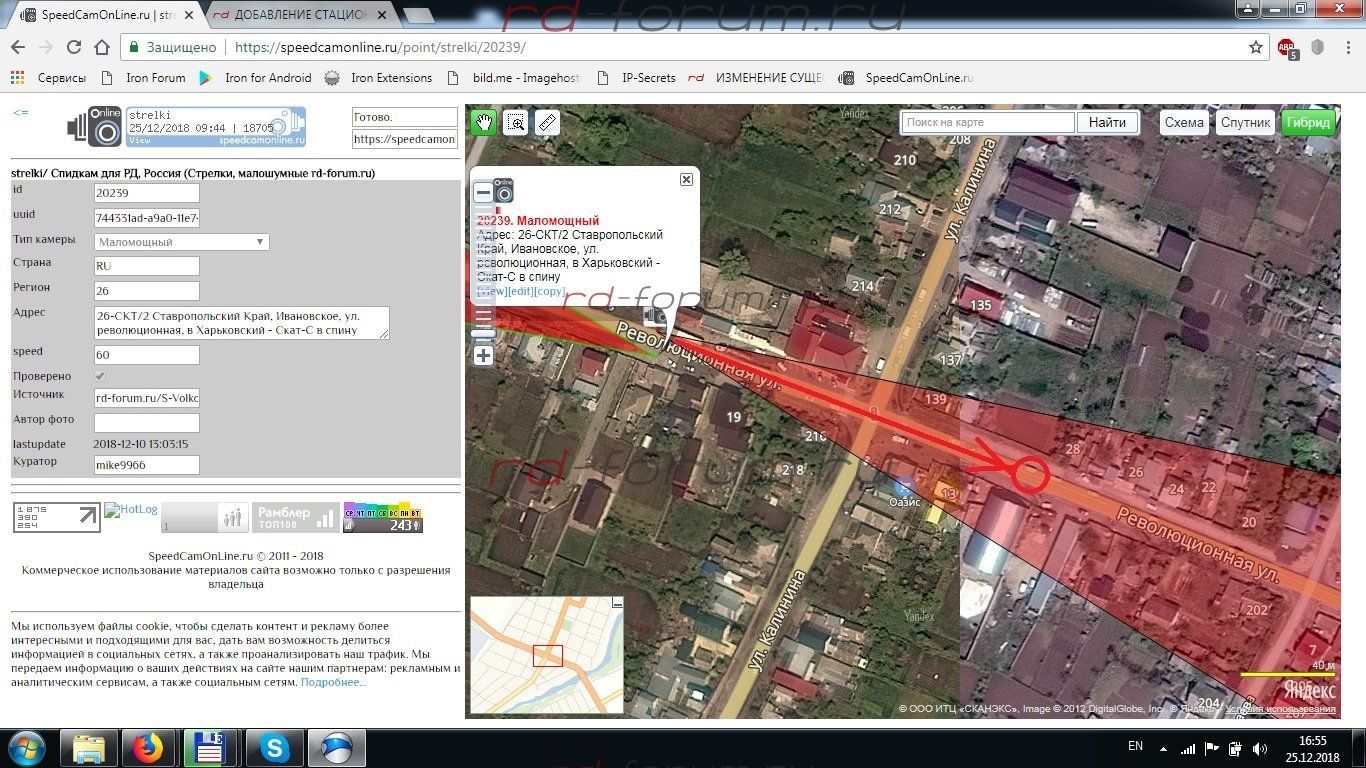
Task: Switch to the SpeedCamOnLine.ru browser tab
Action: 103,15
